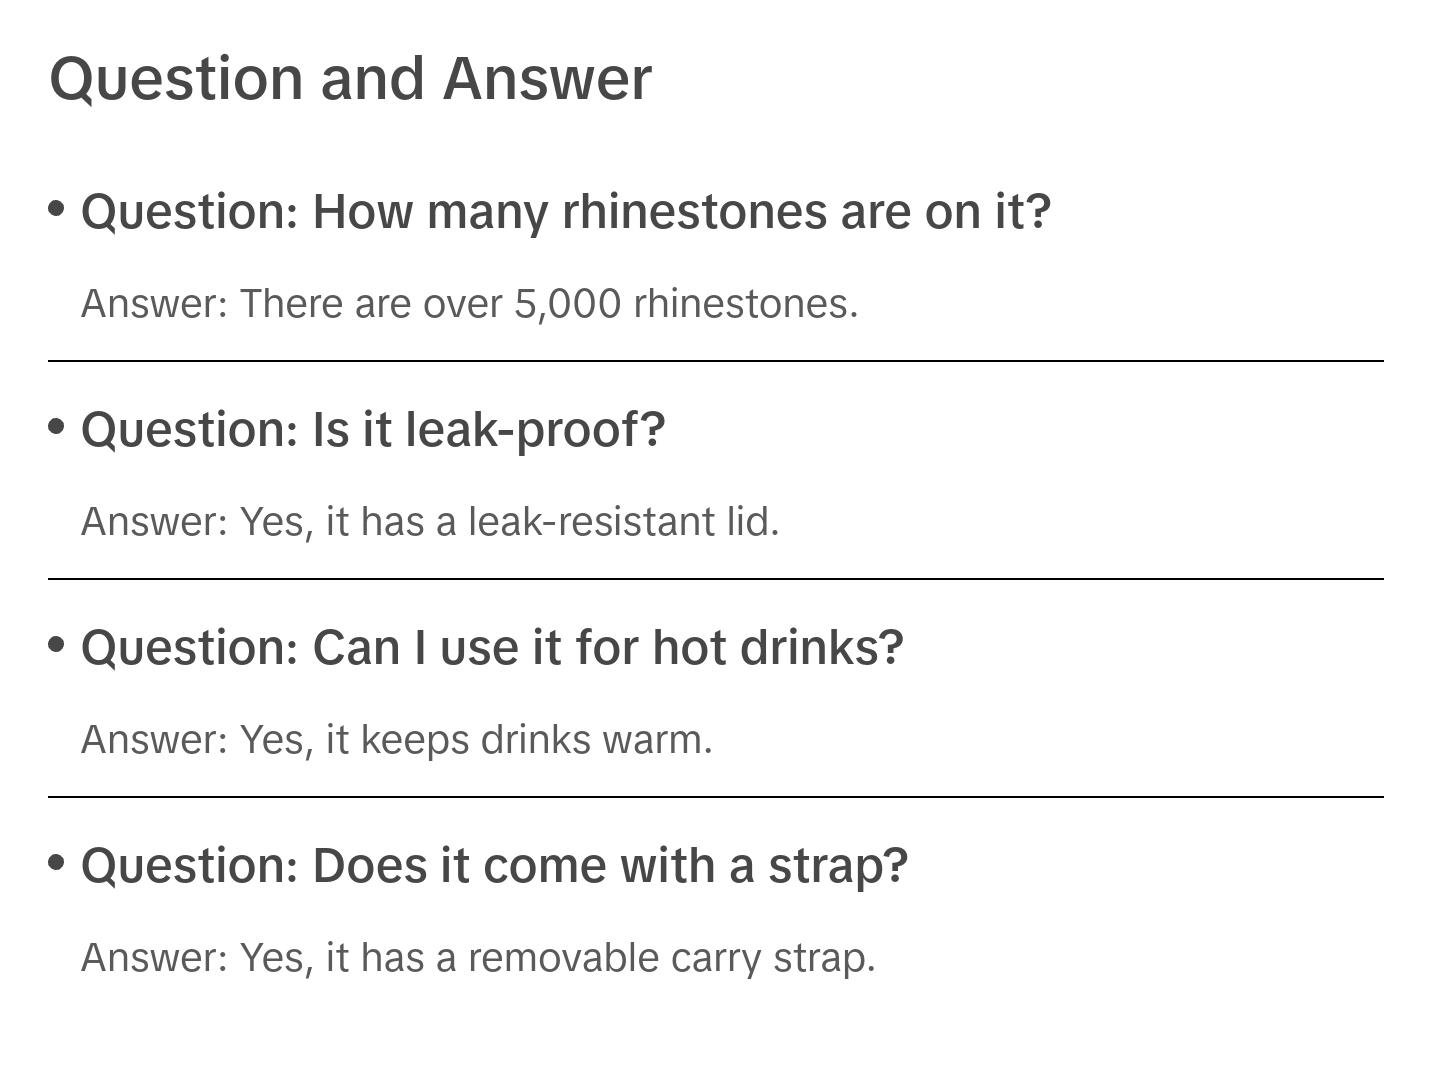Click the divider line below the rhinestones answer
Viewport: 1432px width, 1072px height.
716,361
